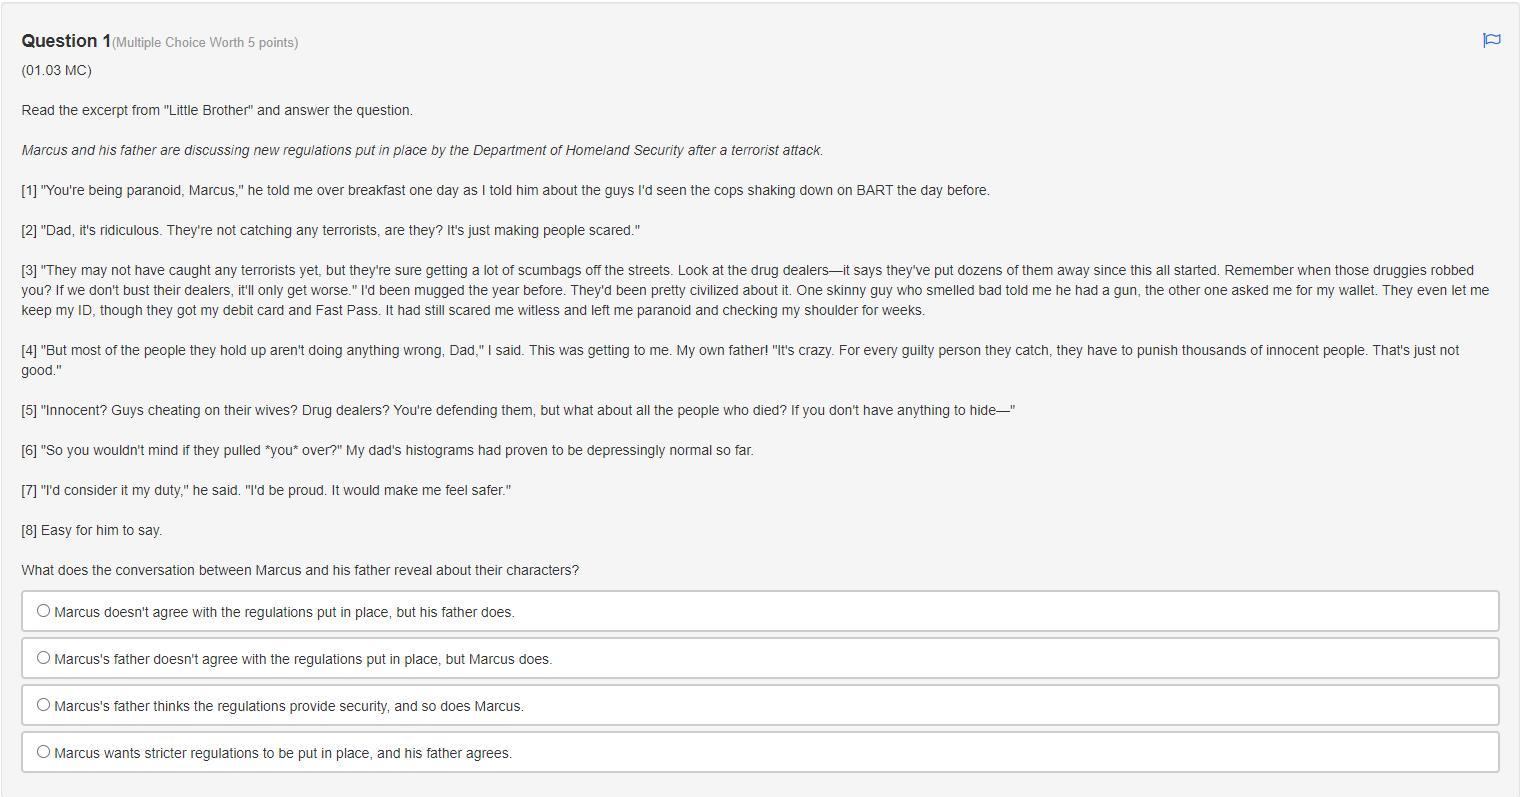Image resolution: width=1520 pixels, height=797 pixels.
Task: Click the answer text "Marcus wants stricter regulations…his father agrees"
Action: point(283,753)
